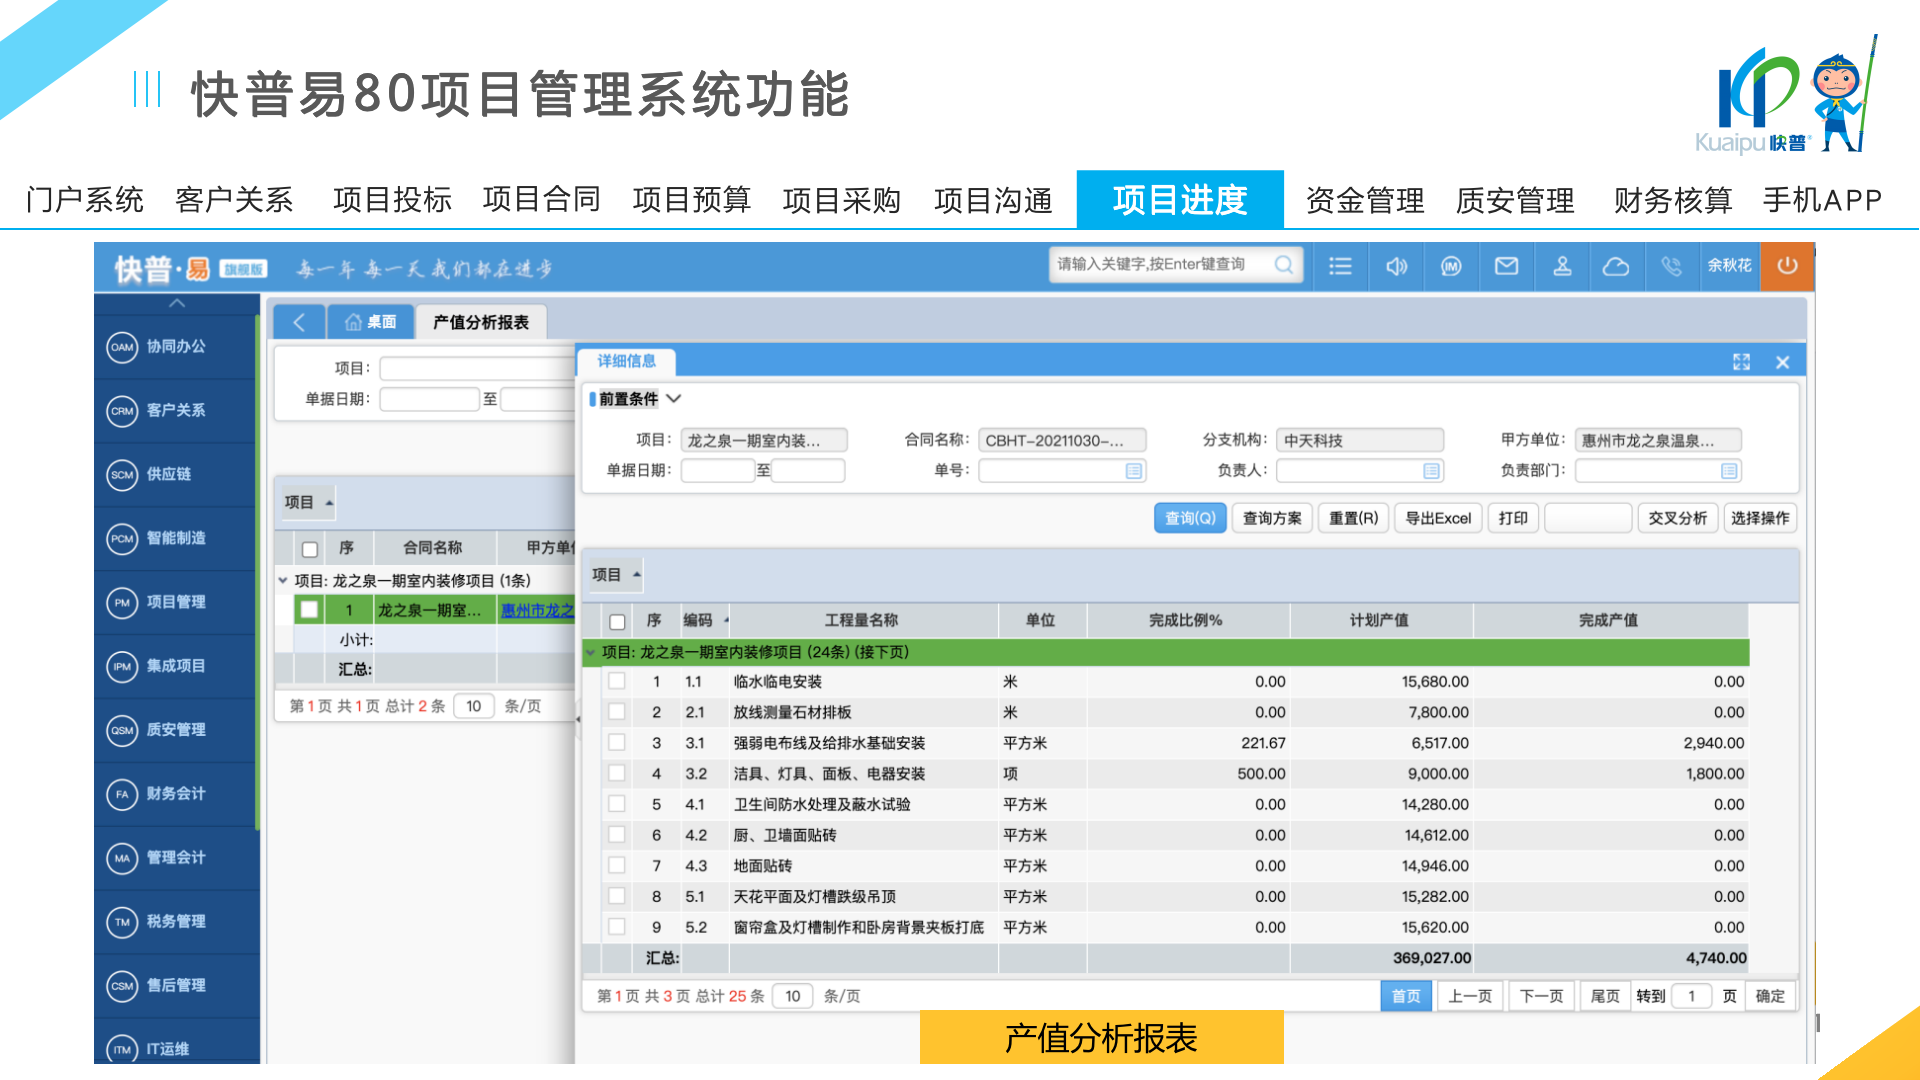This screenshot has height=1080, width=1920.
Task: Toggle the select-all checkbox in detail table header
Action: pos(618,621)
